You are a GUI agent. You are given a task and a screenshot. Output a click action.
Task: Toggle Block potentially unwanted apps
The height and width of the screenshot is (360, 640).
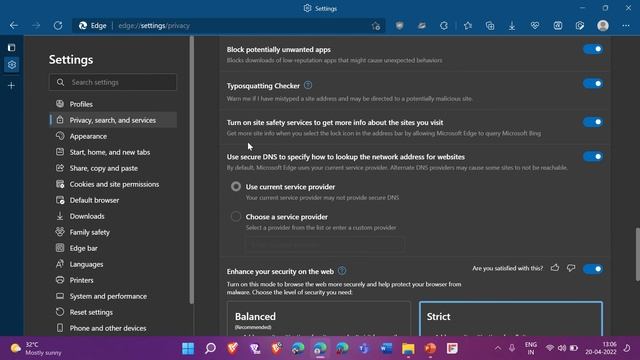(x=593, y=49)
